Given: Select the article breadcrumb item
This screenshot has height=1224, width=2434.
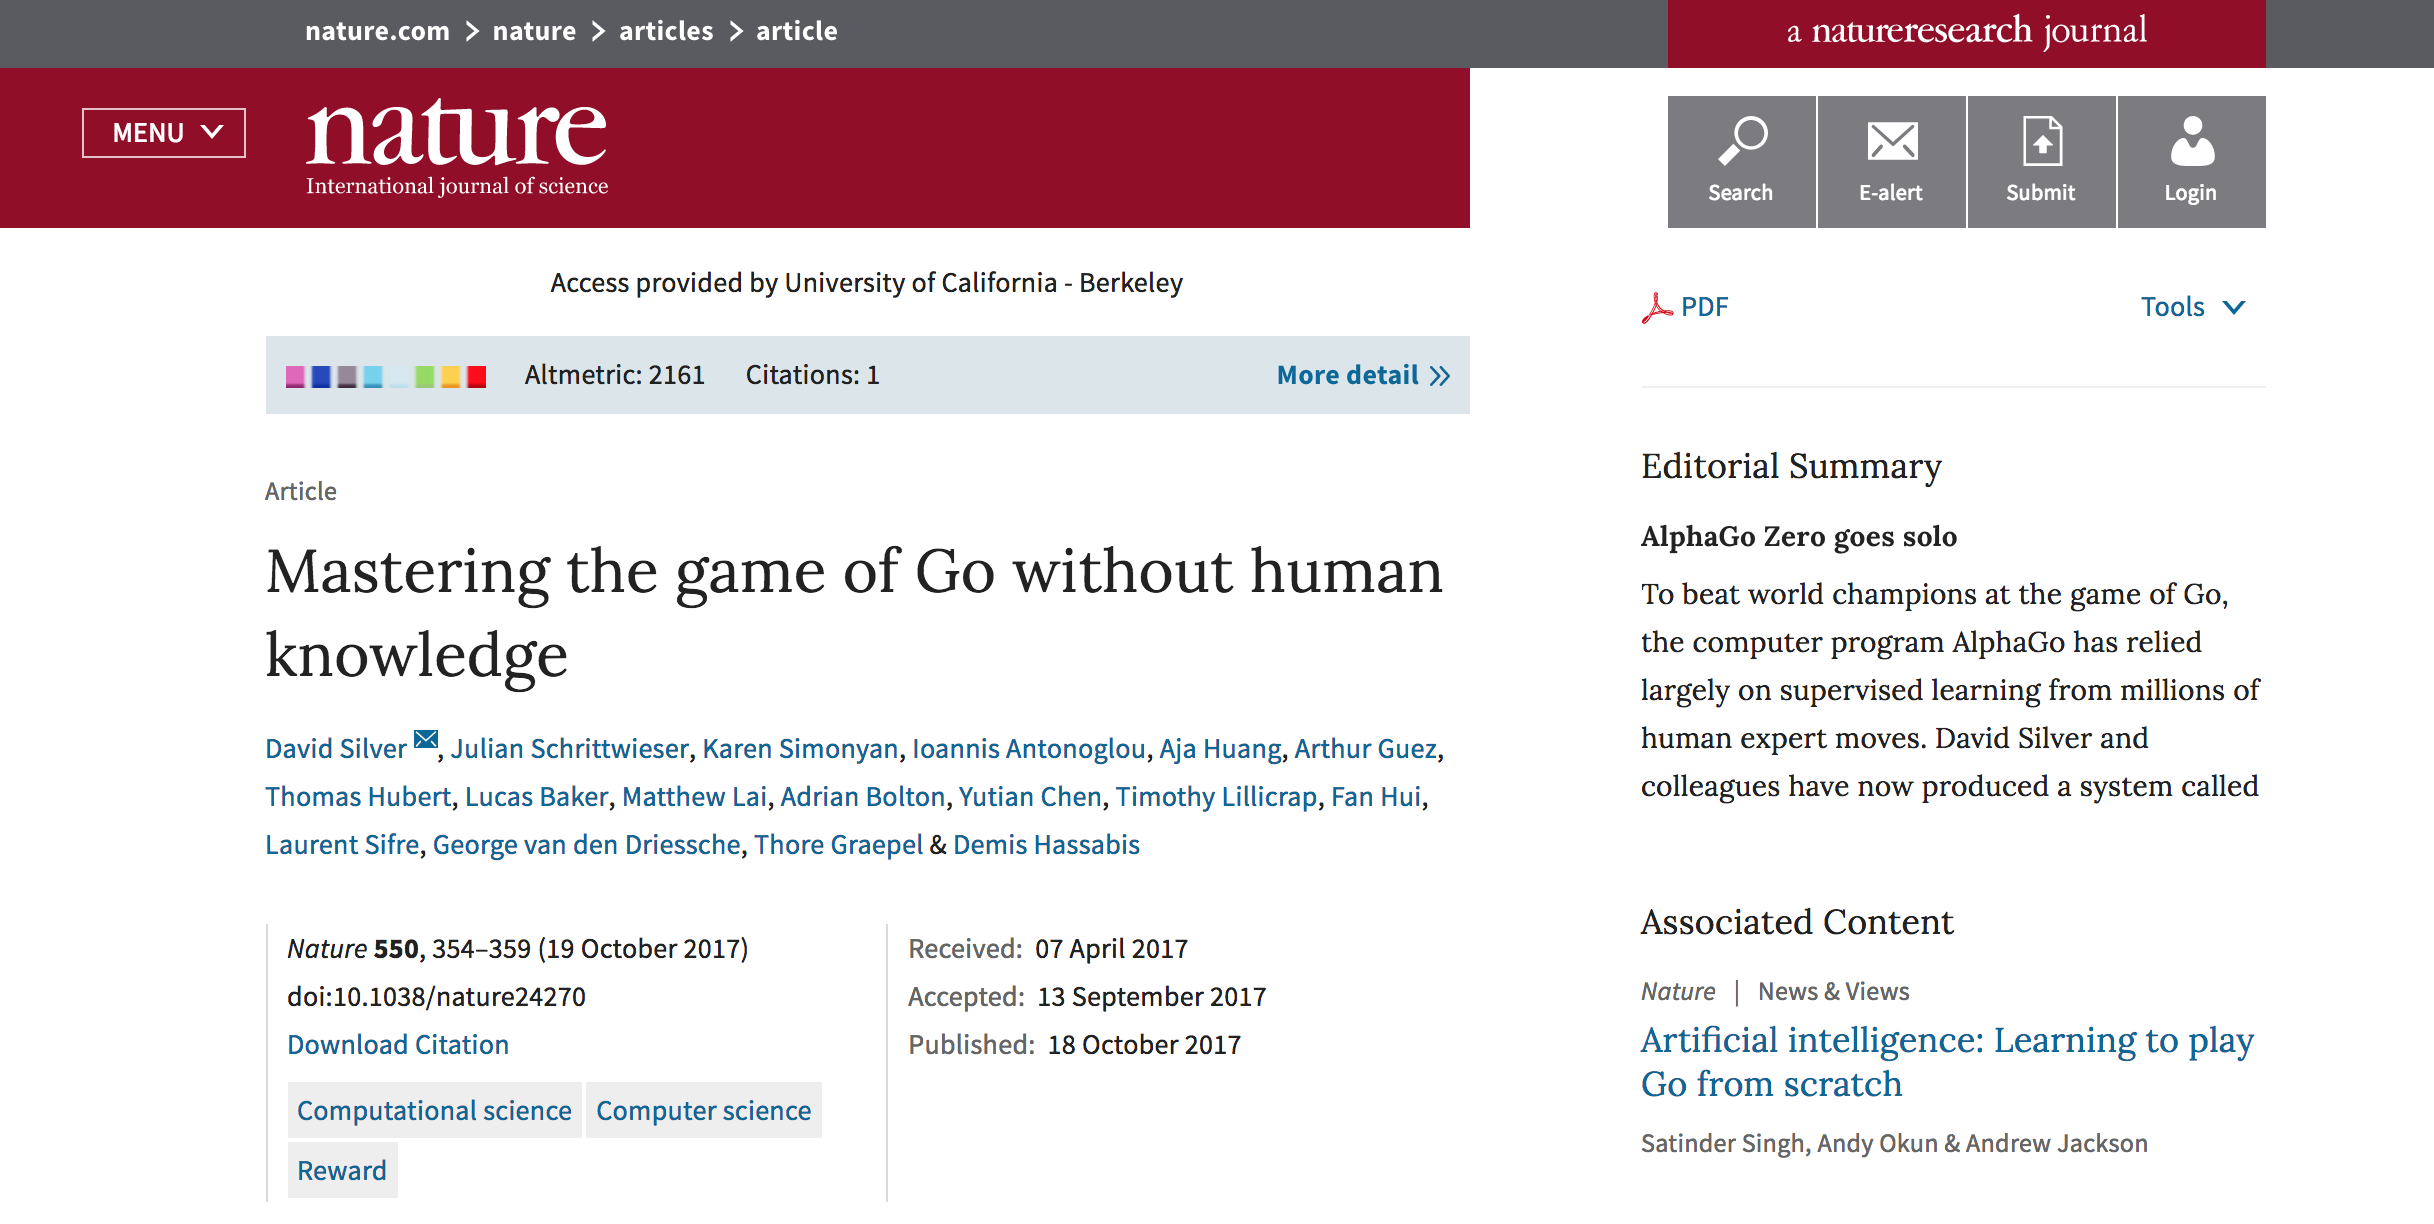Looking at the screenshot, I should click(x=797, y=31).
